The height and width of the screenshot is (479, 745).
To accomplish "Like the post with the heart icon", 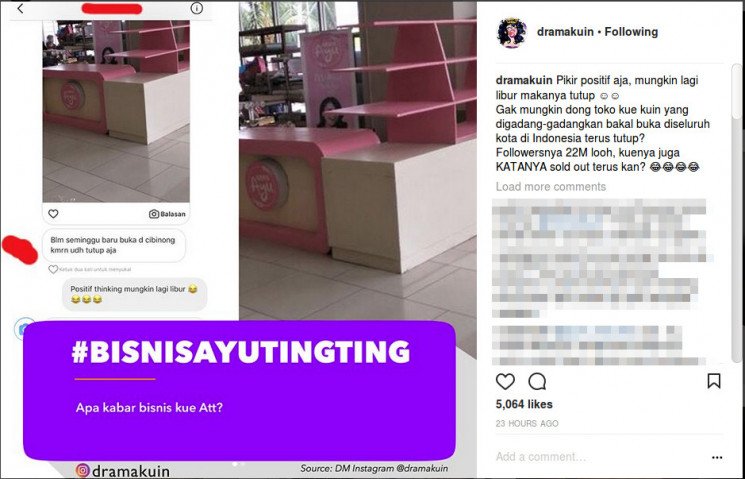I will [x=505, y=381].
